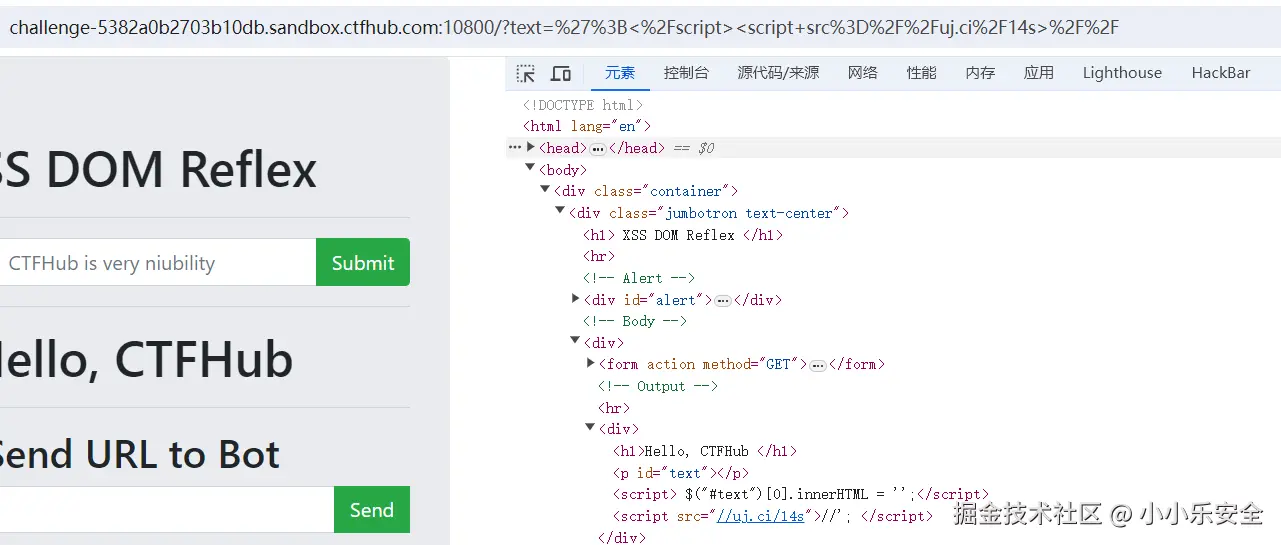Open the //uj.ci/14s script source link

pos(760,516)
